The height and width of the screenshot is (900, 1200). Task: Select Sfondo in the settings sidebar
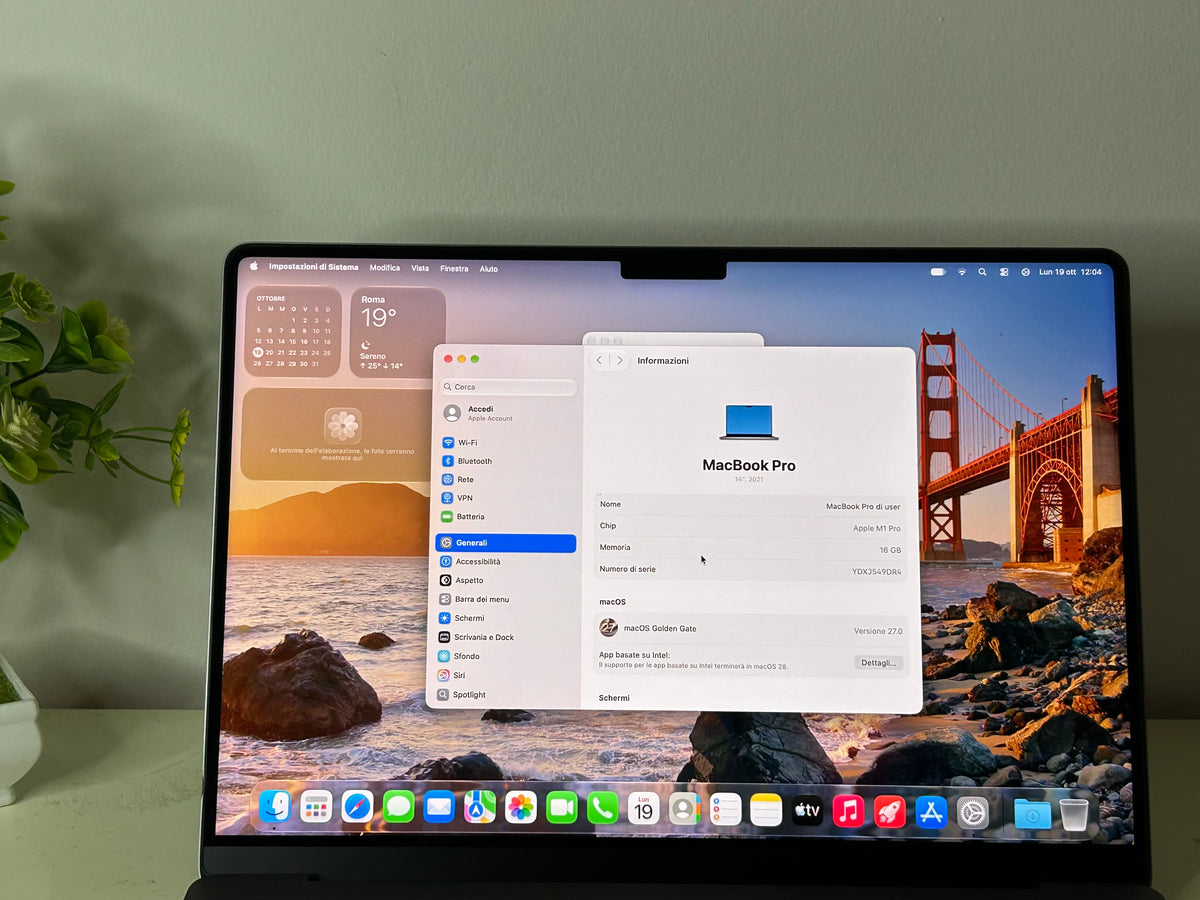pos(506,656)
